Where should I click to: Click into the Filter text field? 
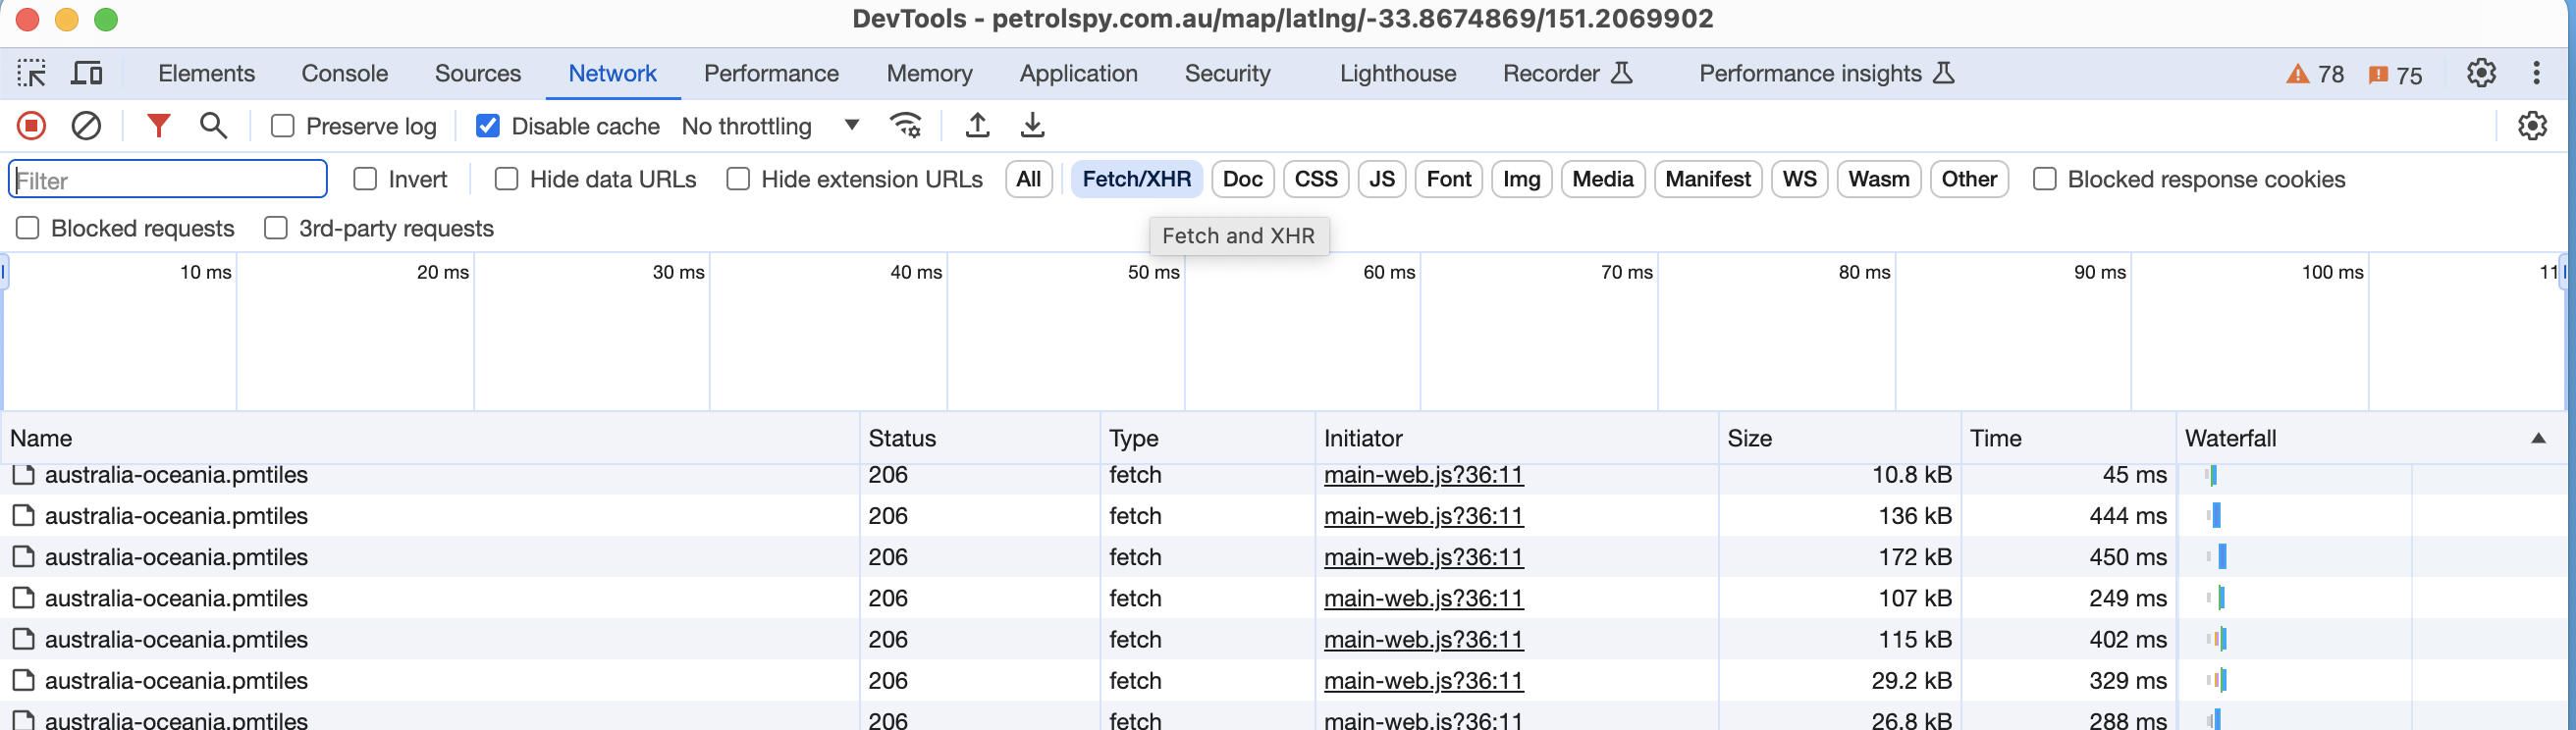[x=168, y=180]
